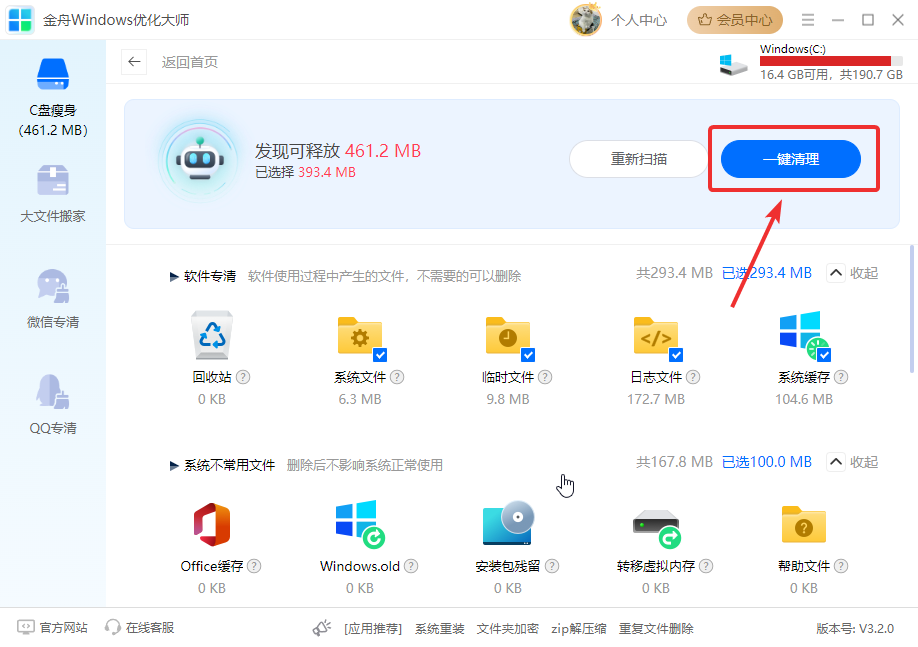Viewport: 918px width, 647px height.
Task: Uncheck the 临时文件 checkbox
Action: (528, 355)
